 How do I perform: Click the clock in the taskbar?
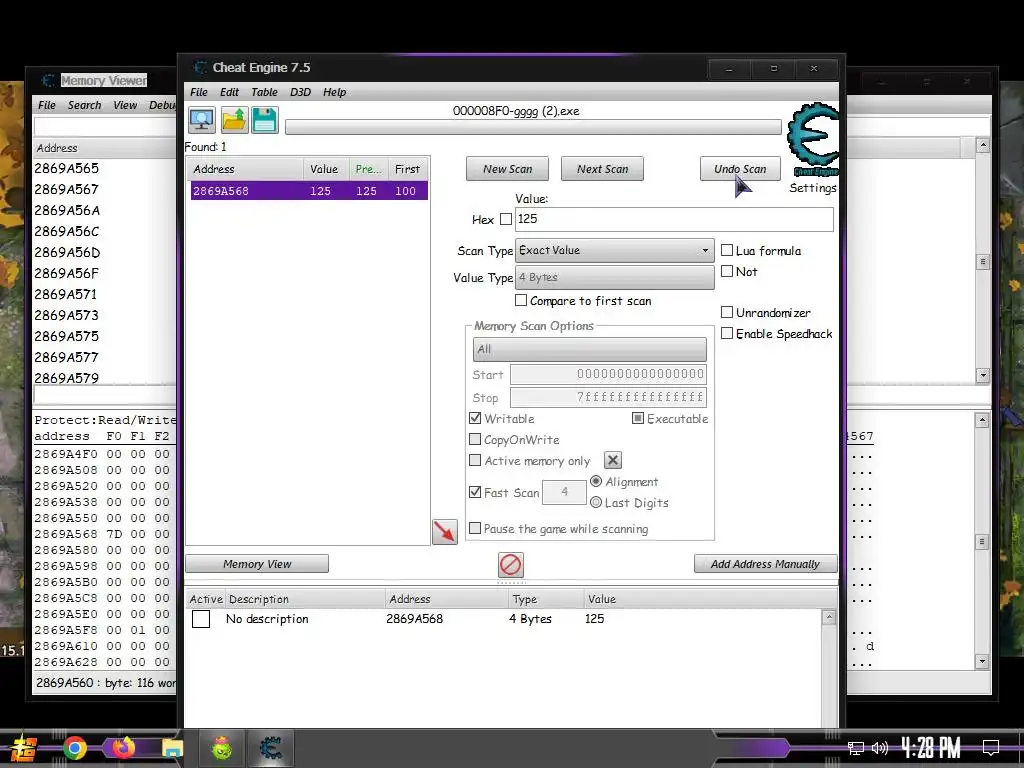click(x=931, y=748)
